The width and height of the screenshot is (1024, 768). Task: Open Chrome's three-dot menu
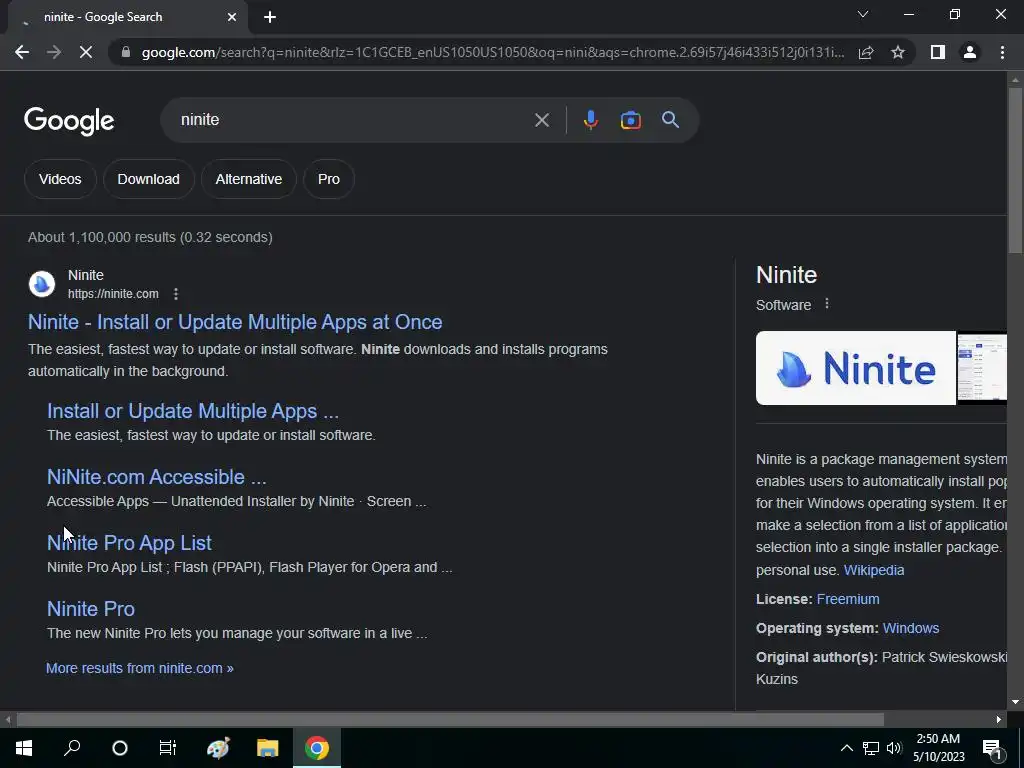point(1002,52)
